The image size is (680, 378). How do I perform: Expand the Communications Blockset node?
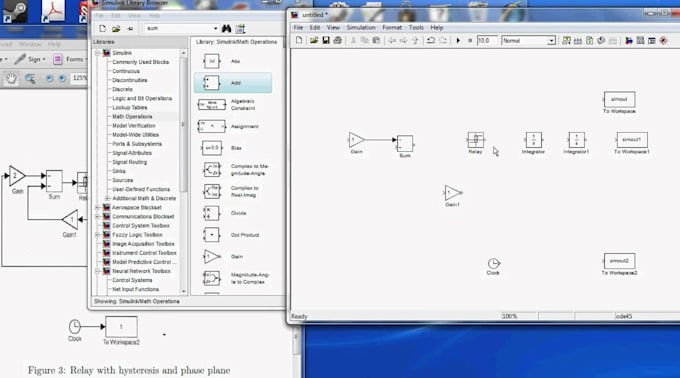click(98, 216)
